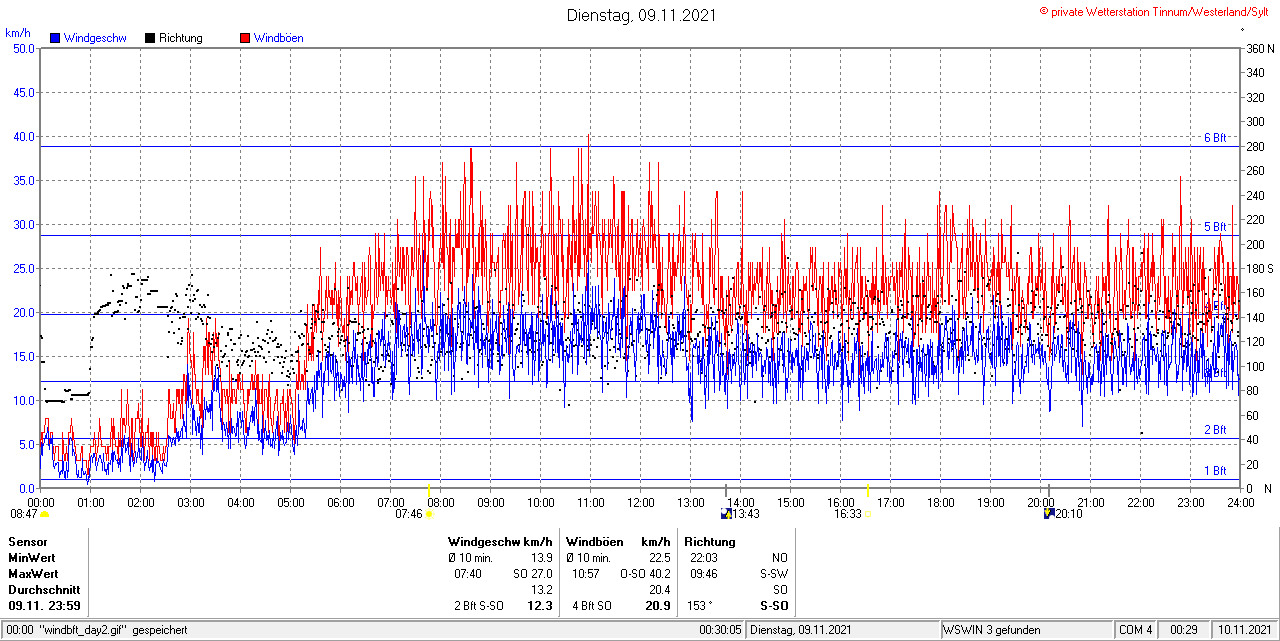Click the 180 S label on the direction axis
1280x641 pixels.
point(1259,268)
